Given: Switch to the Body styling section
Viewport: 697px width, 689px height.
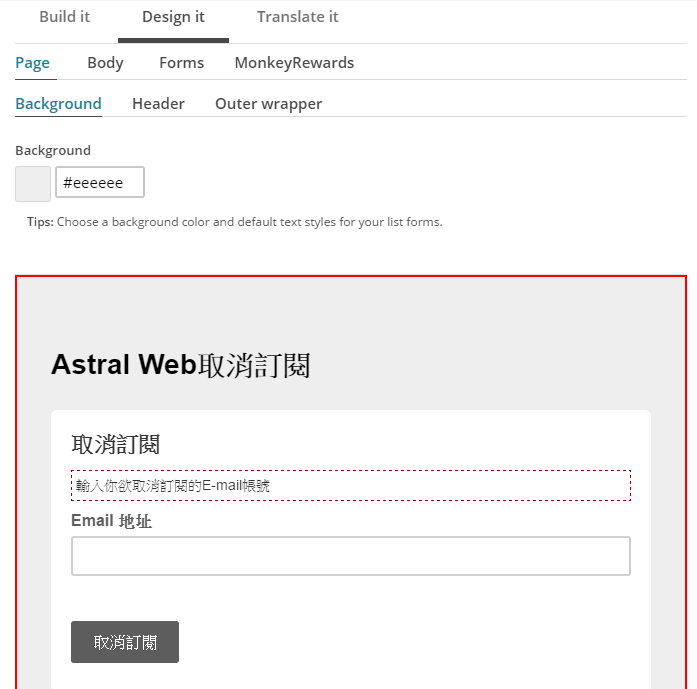Looking at the screenshot, I should 105,63.
